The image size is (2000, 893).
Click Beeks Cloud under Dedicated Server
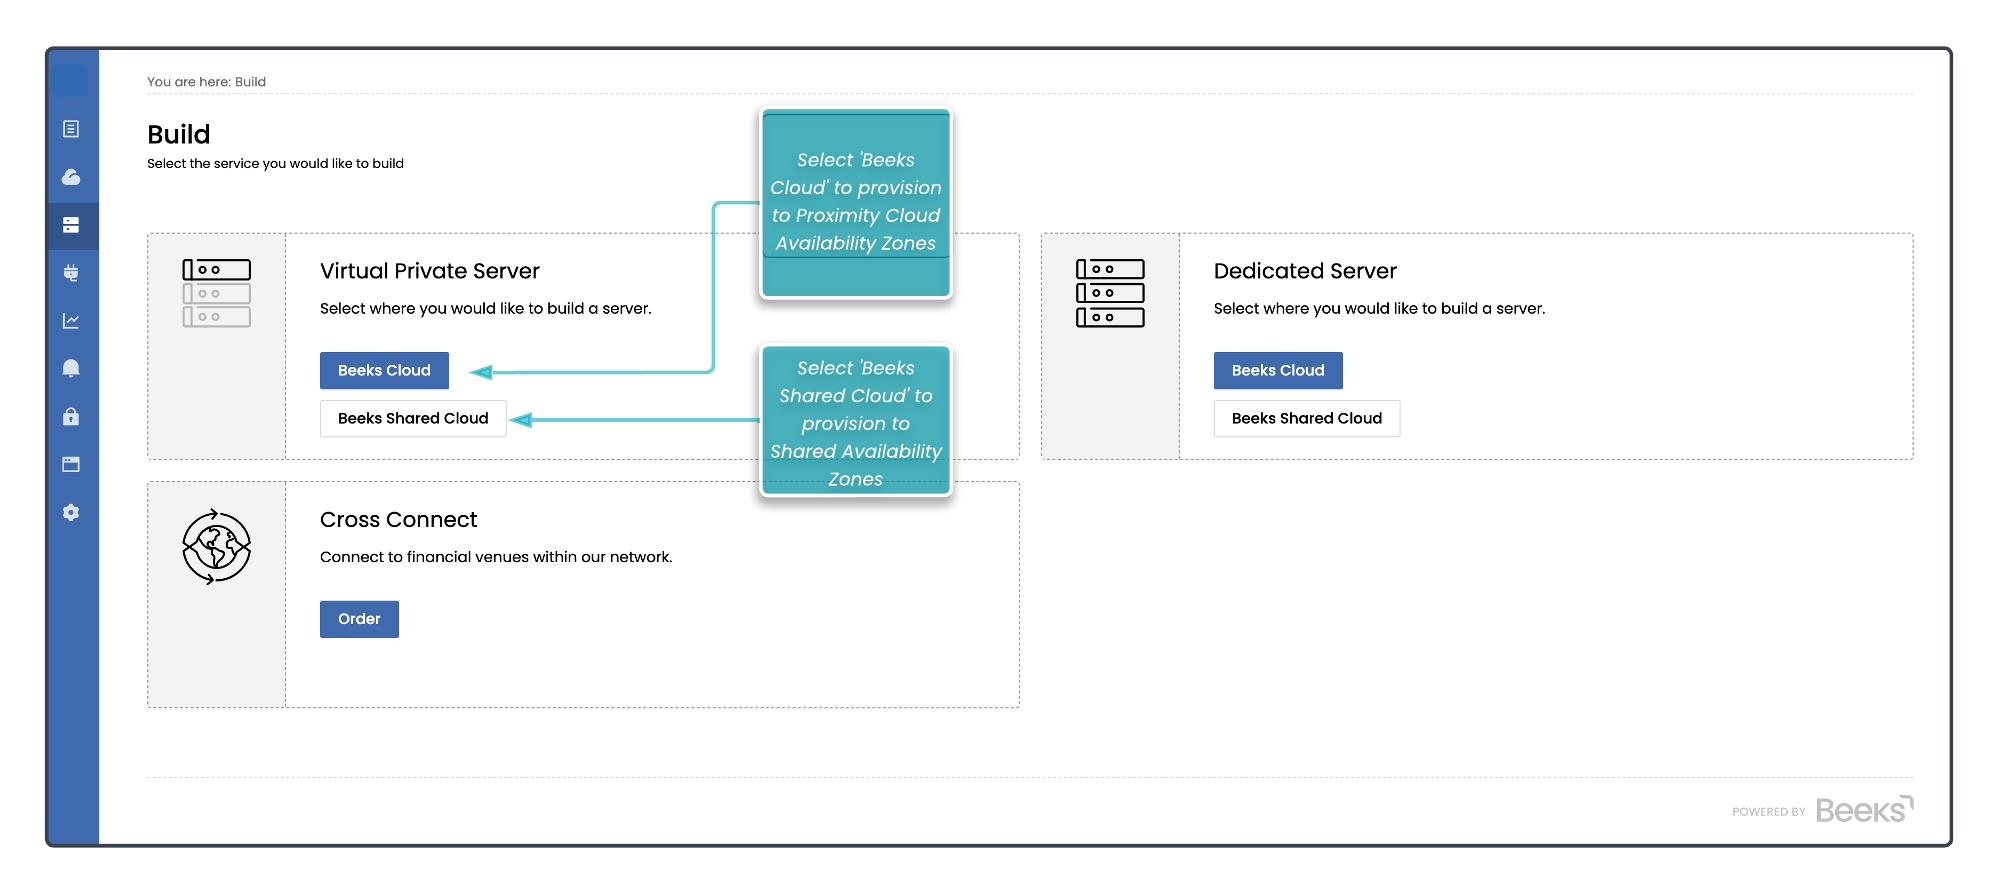click(x=1277, y=370)
